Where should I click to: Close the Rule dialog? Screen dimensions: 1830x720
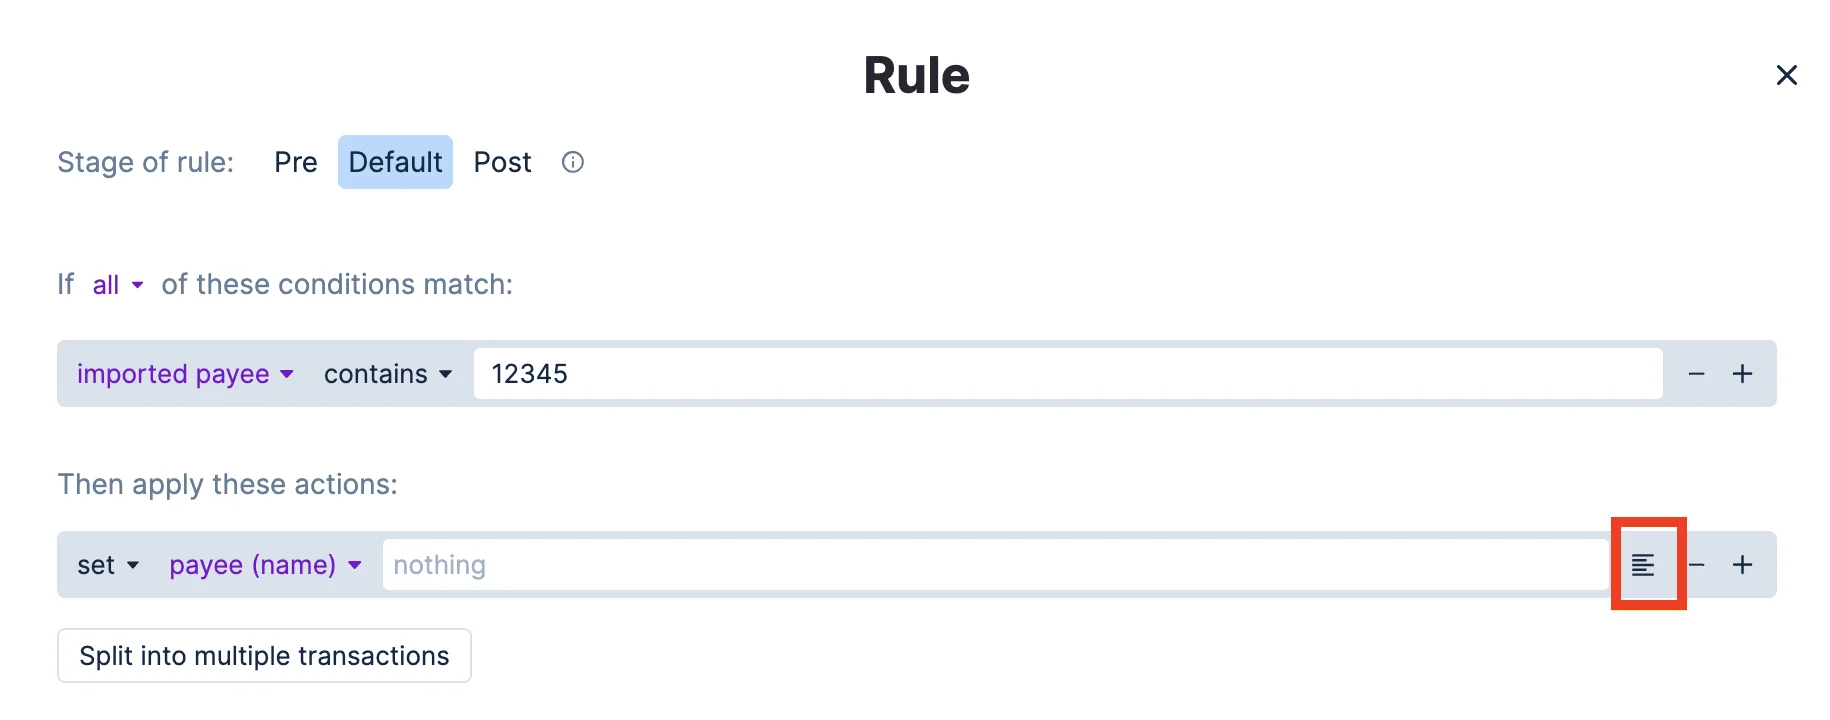1788,74
